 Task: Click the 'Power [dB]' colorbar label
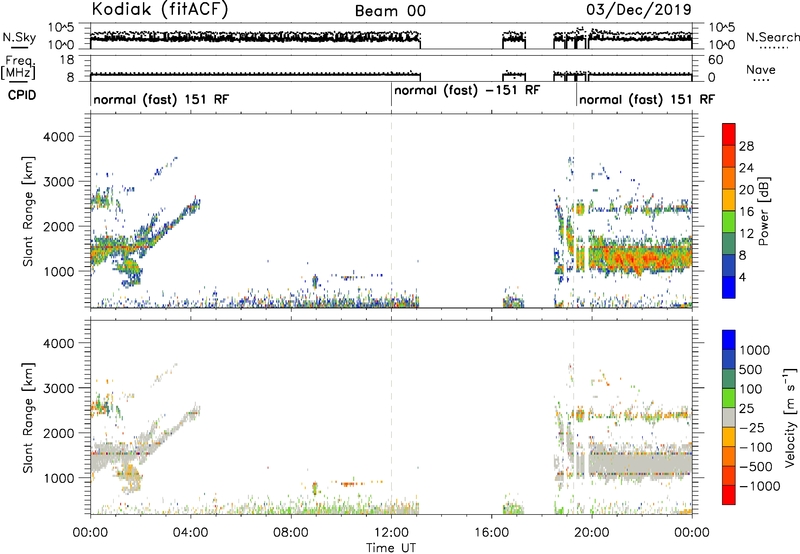(763, 211)
